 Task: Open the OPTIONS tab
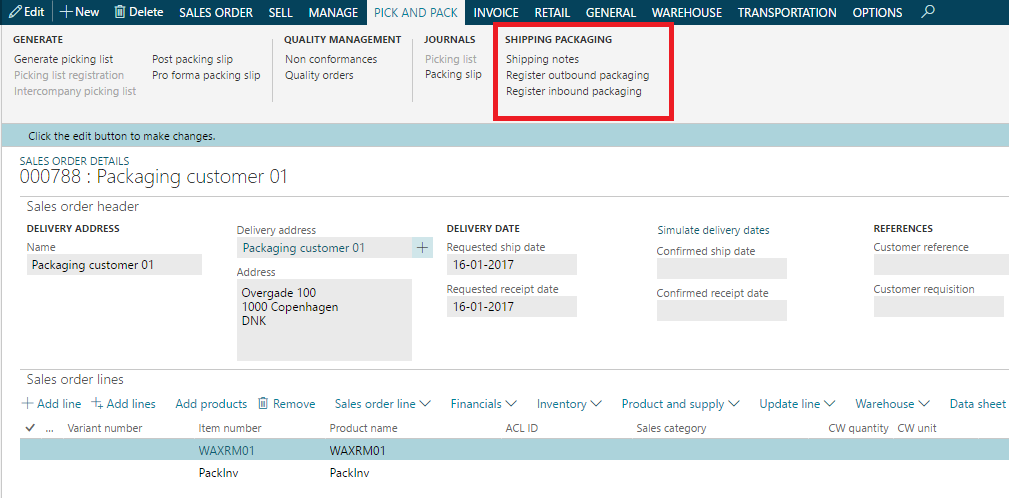coord(877,12)
